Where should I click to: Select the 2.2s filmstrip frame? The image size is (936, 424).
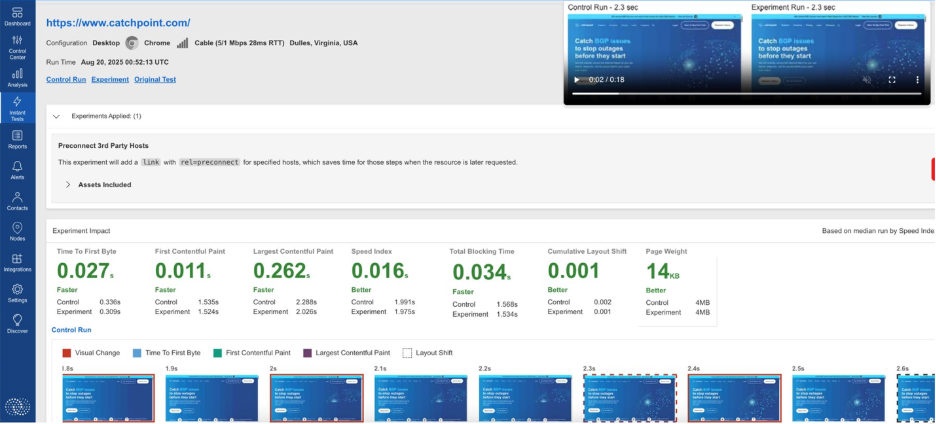(x=525, y=398)
